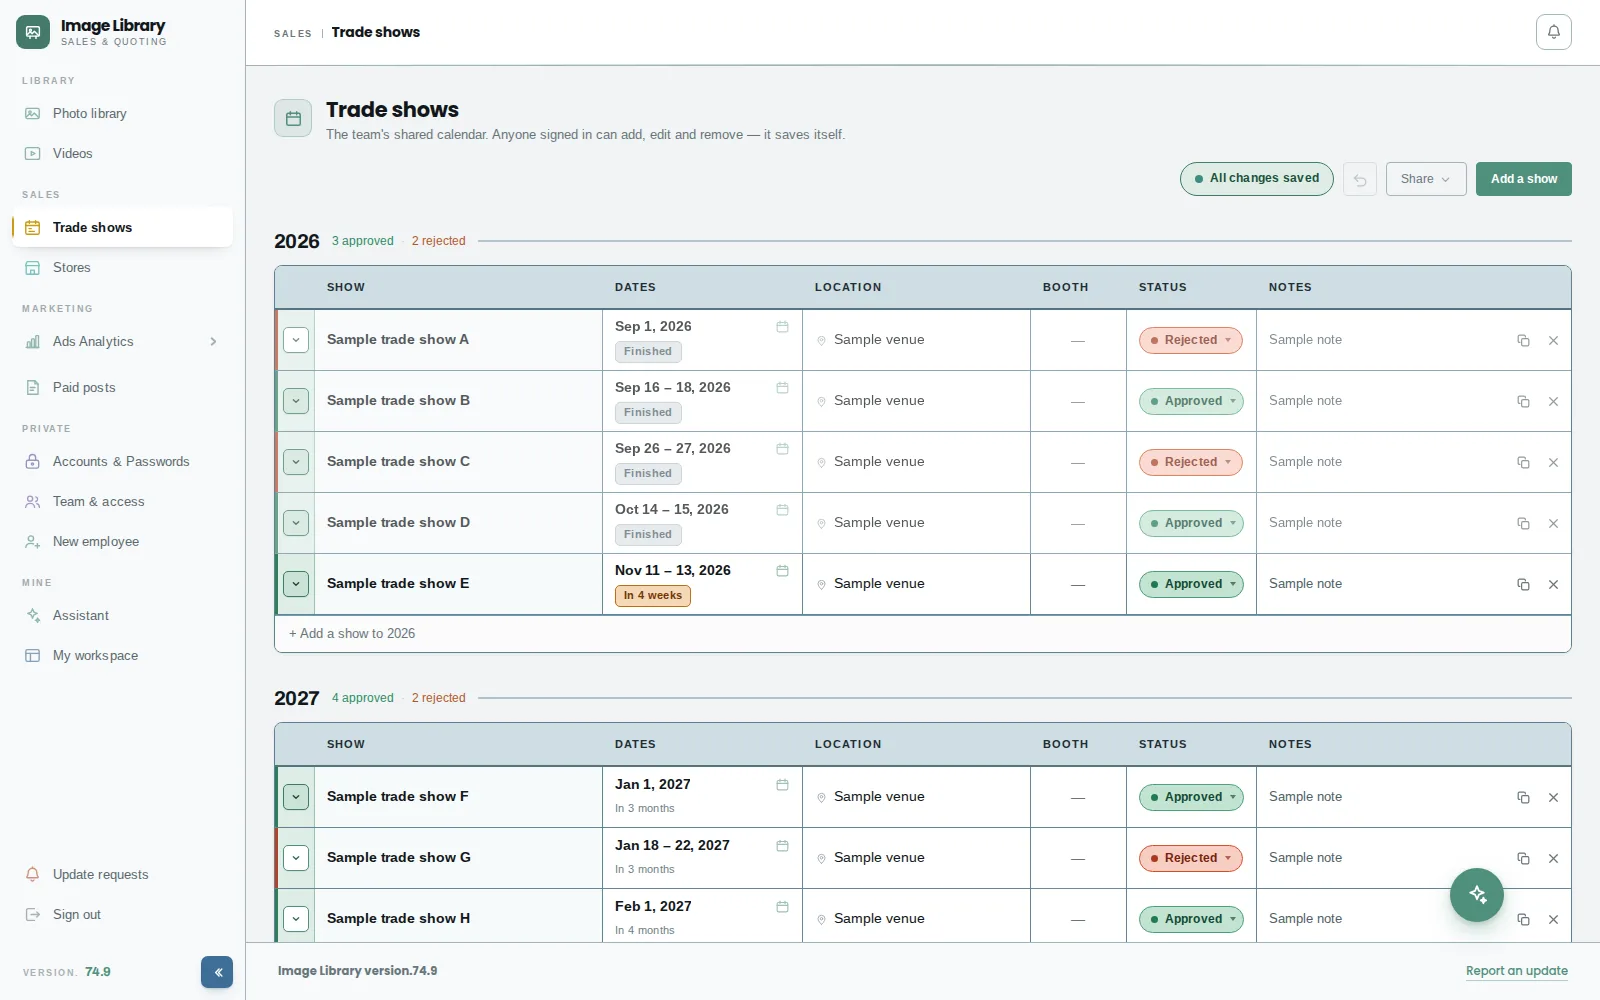This screenshot has height=1000, width=1600.
Task: Open date picker for Sep 1, 2026
Action: [x=782, y=327]
